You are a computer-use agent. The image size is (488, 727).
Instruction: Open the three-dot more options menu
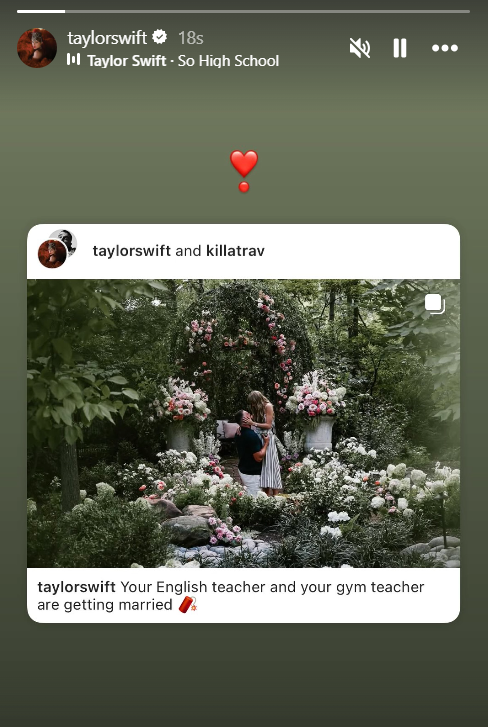(x=445, y=48)
